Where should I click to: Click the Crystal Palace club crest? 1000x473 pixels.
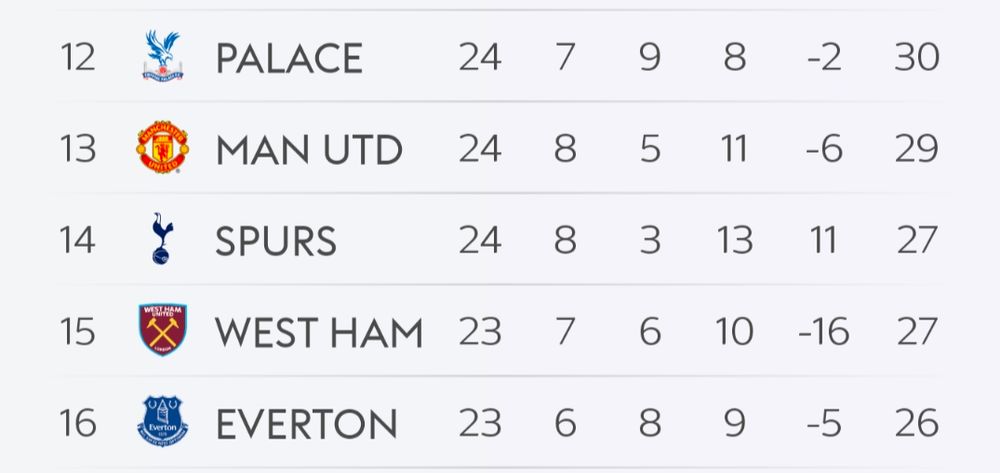162,56
